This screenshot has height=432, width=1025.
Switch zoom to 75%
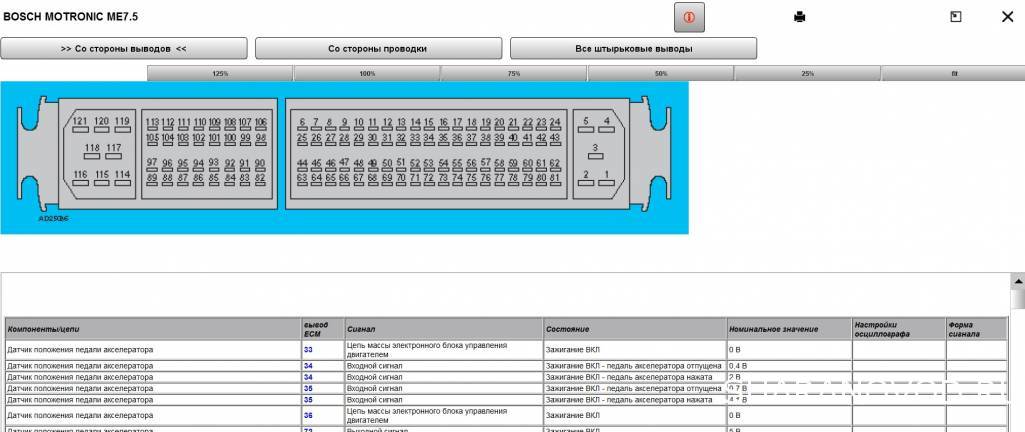tap(514, 74)
